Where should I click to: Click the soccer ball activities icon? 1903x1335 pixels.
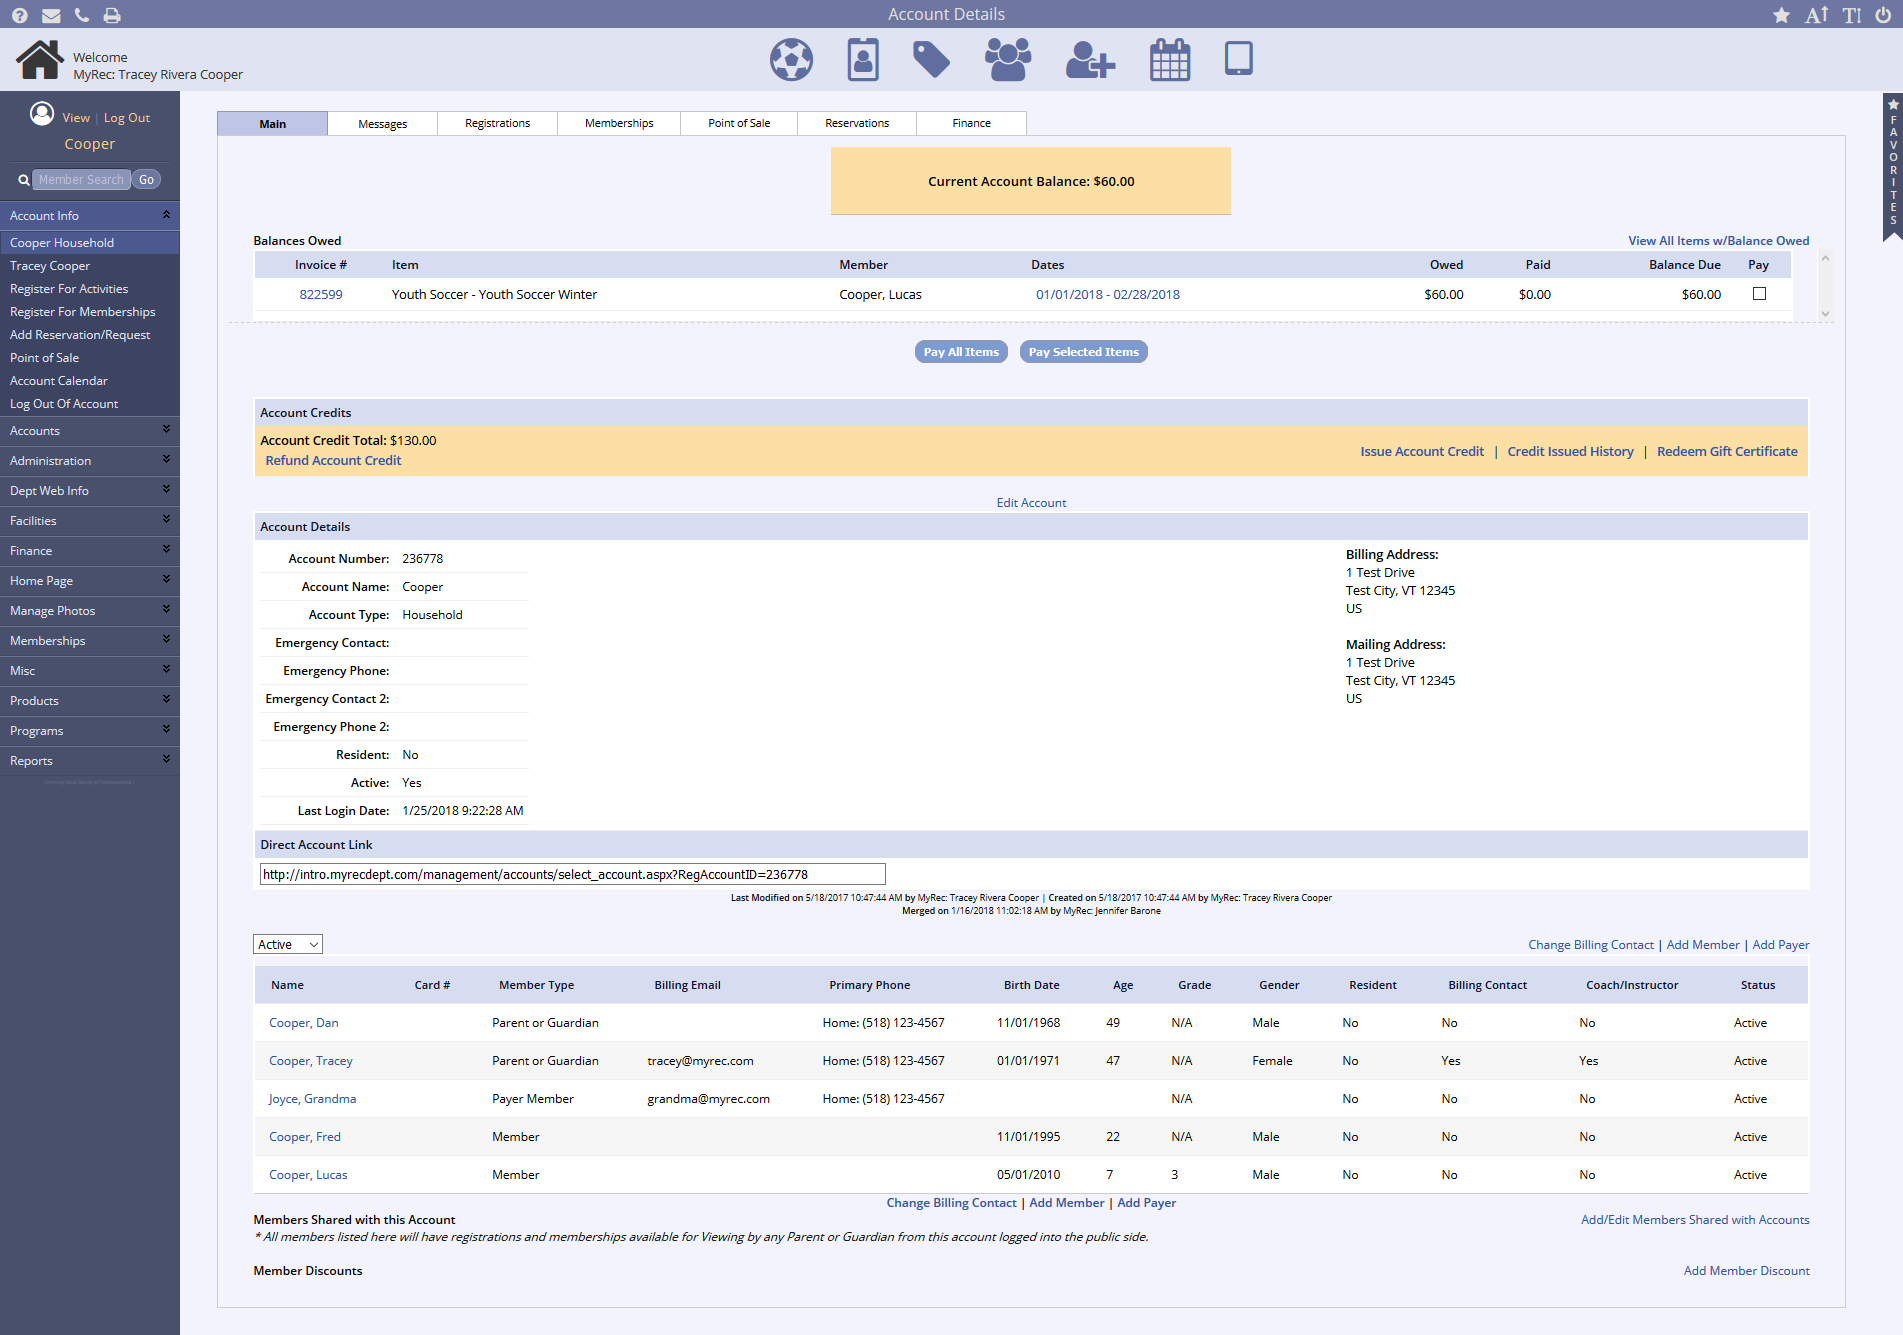[x=791, y=60]
